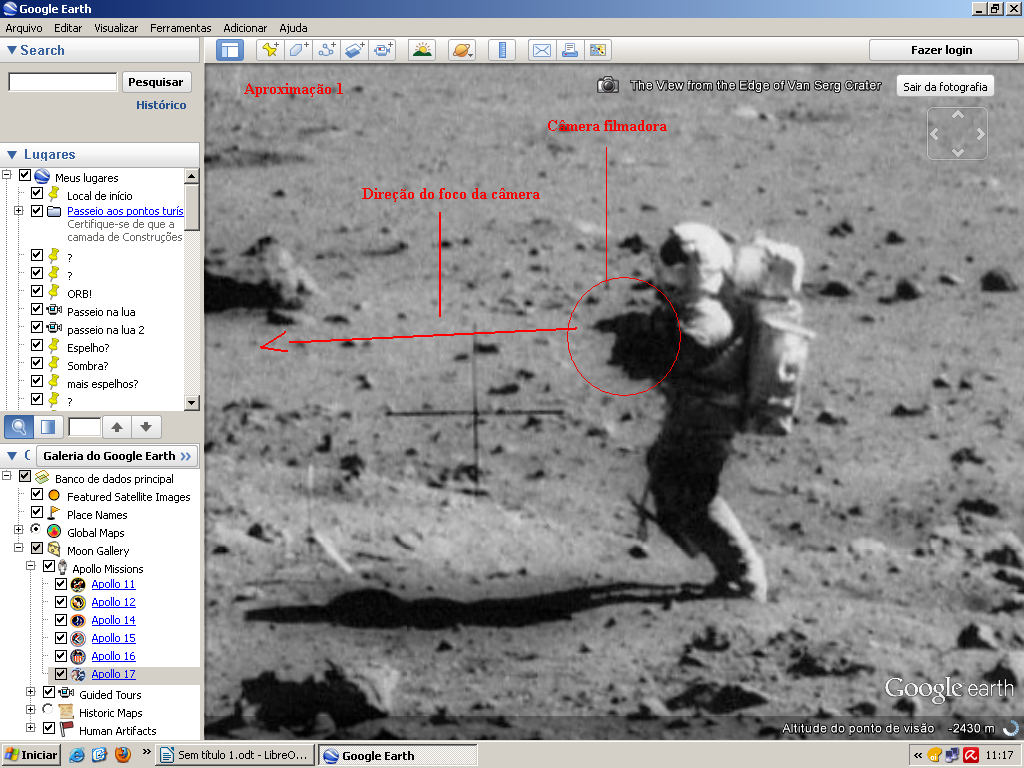Toggle the sidebar panel button

[230, 50]
